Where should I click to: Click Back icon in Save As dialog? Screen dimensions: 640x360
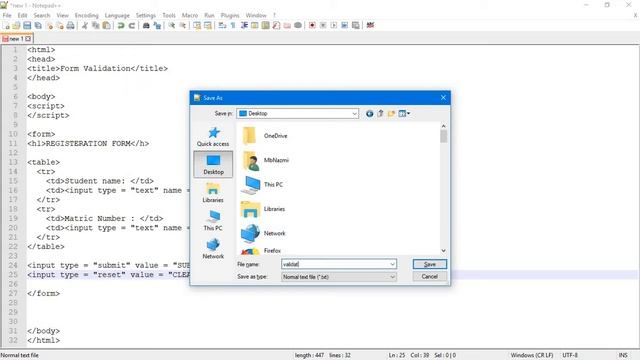tap(369, 113)
